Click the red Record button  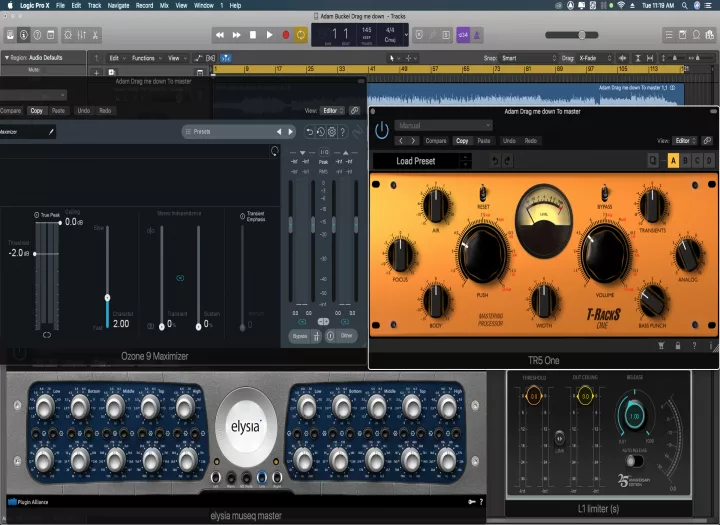286,35
